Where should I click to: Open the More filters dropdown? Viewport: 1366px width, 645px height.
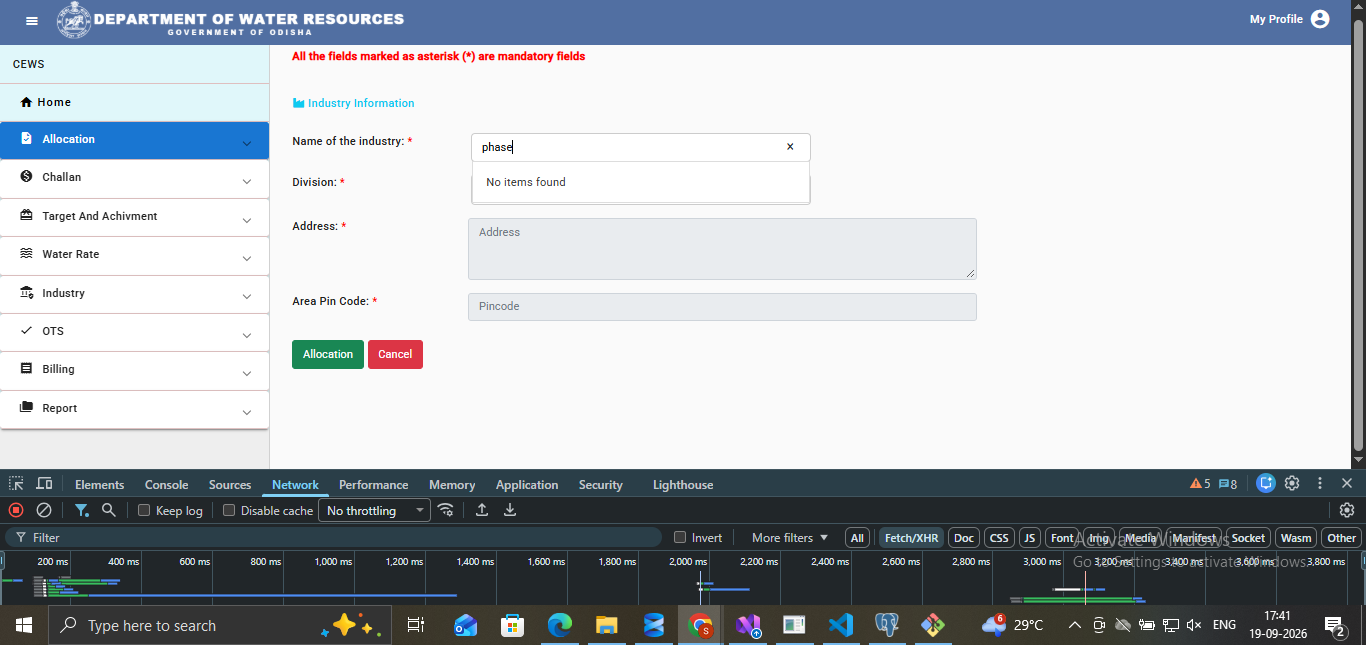coord(790,538)
